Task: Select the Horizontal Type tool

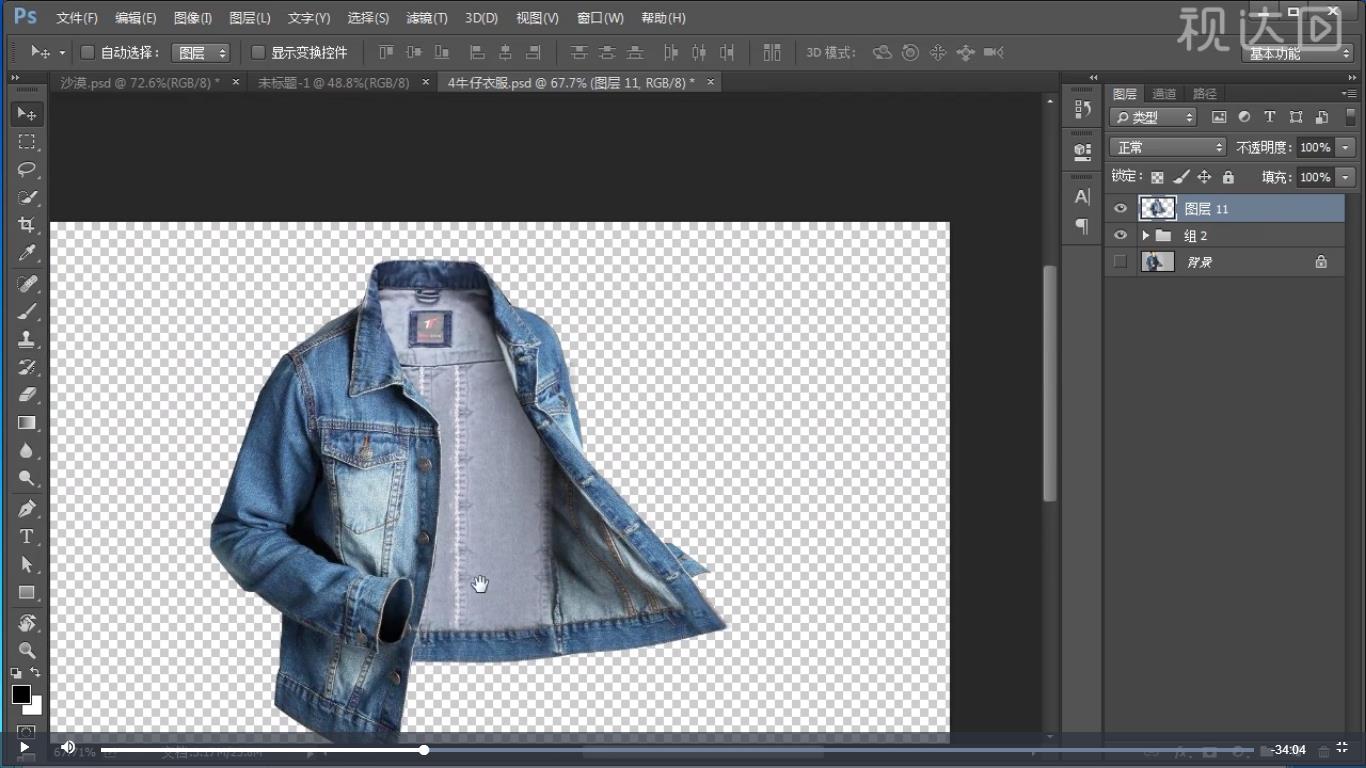Action: 27,536
